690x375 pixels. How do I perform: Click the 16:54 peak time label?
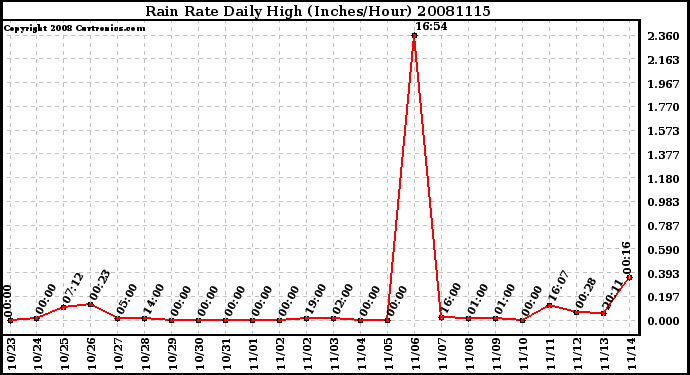coord(431,26)
